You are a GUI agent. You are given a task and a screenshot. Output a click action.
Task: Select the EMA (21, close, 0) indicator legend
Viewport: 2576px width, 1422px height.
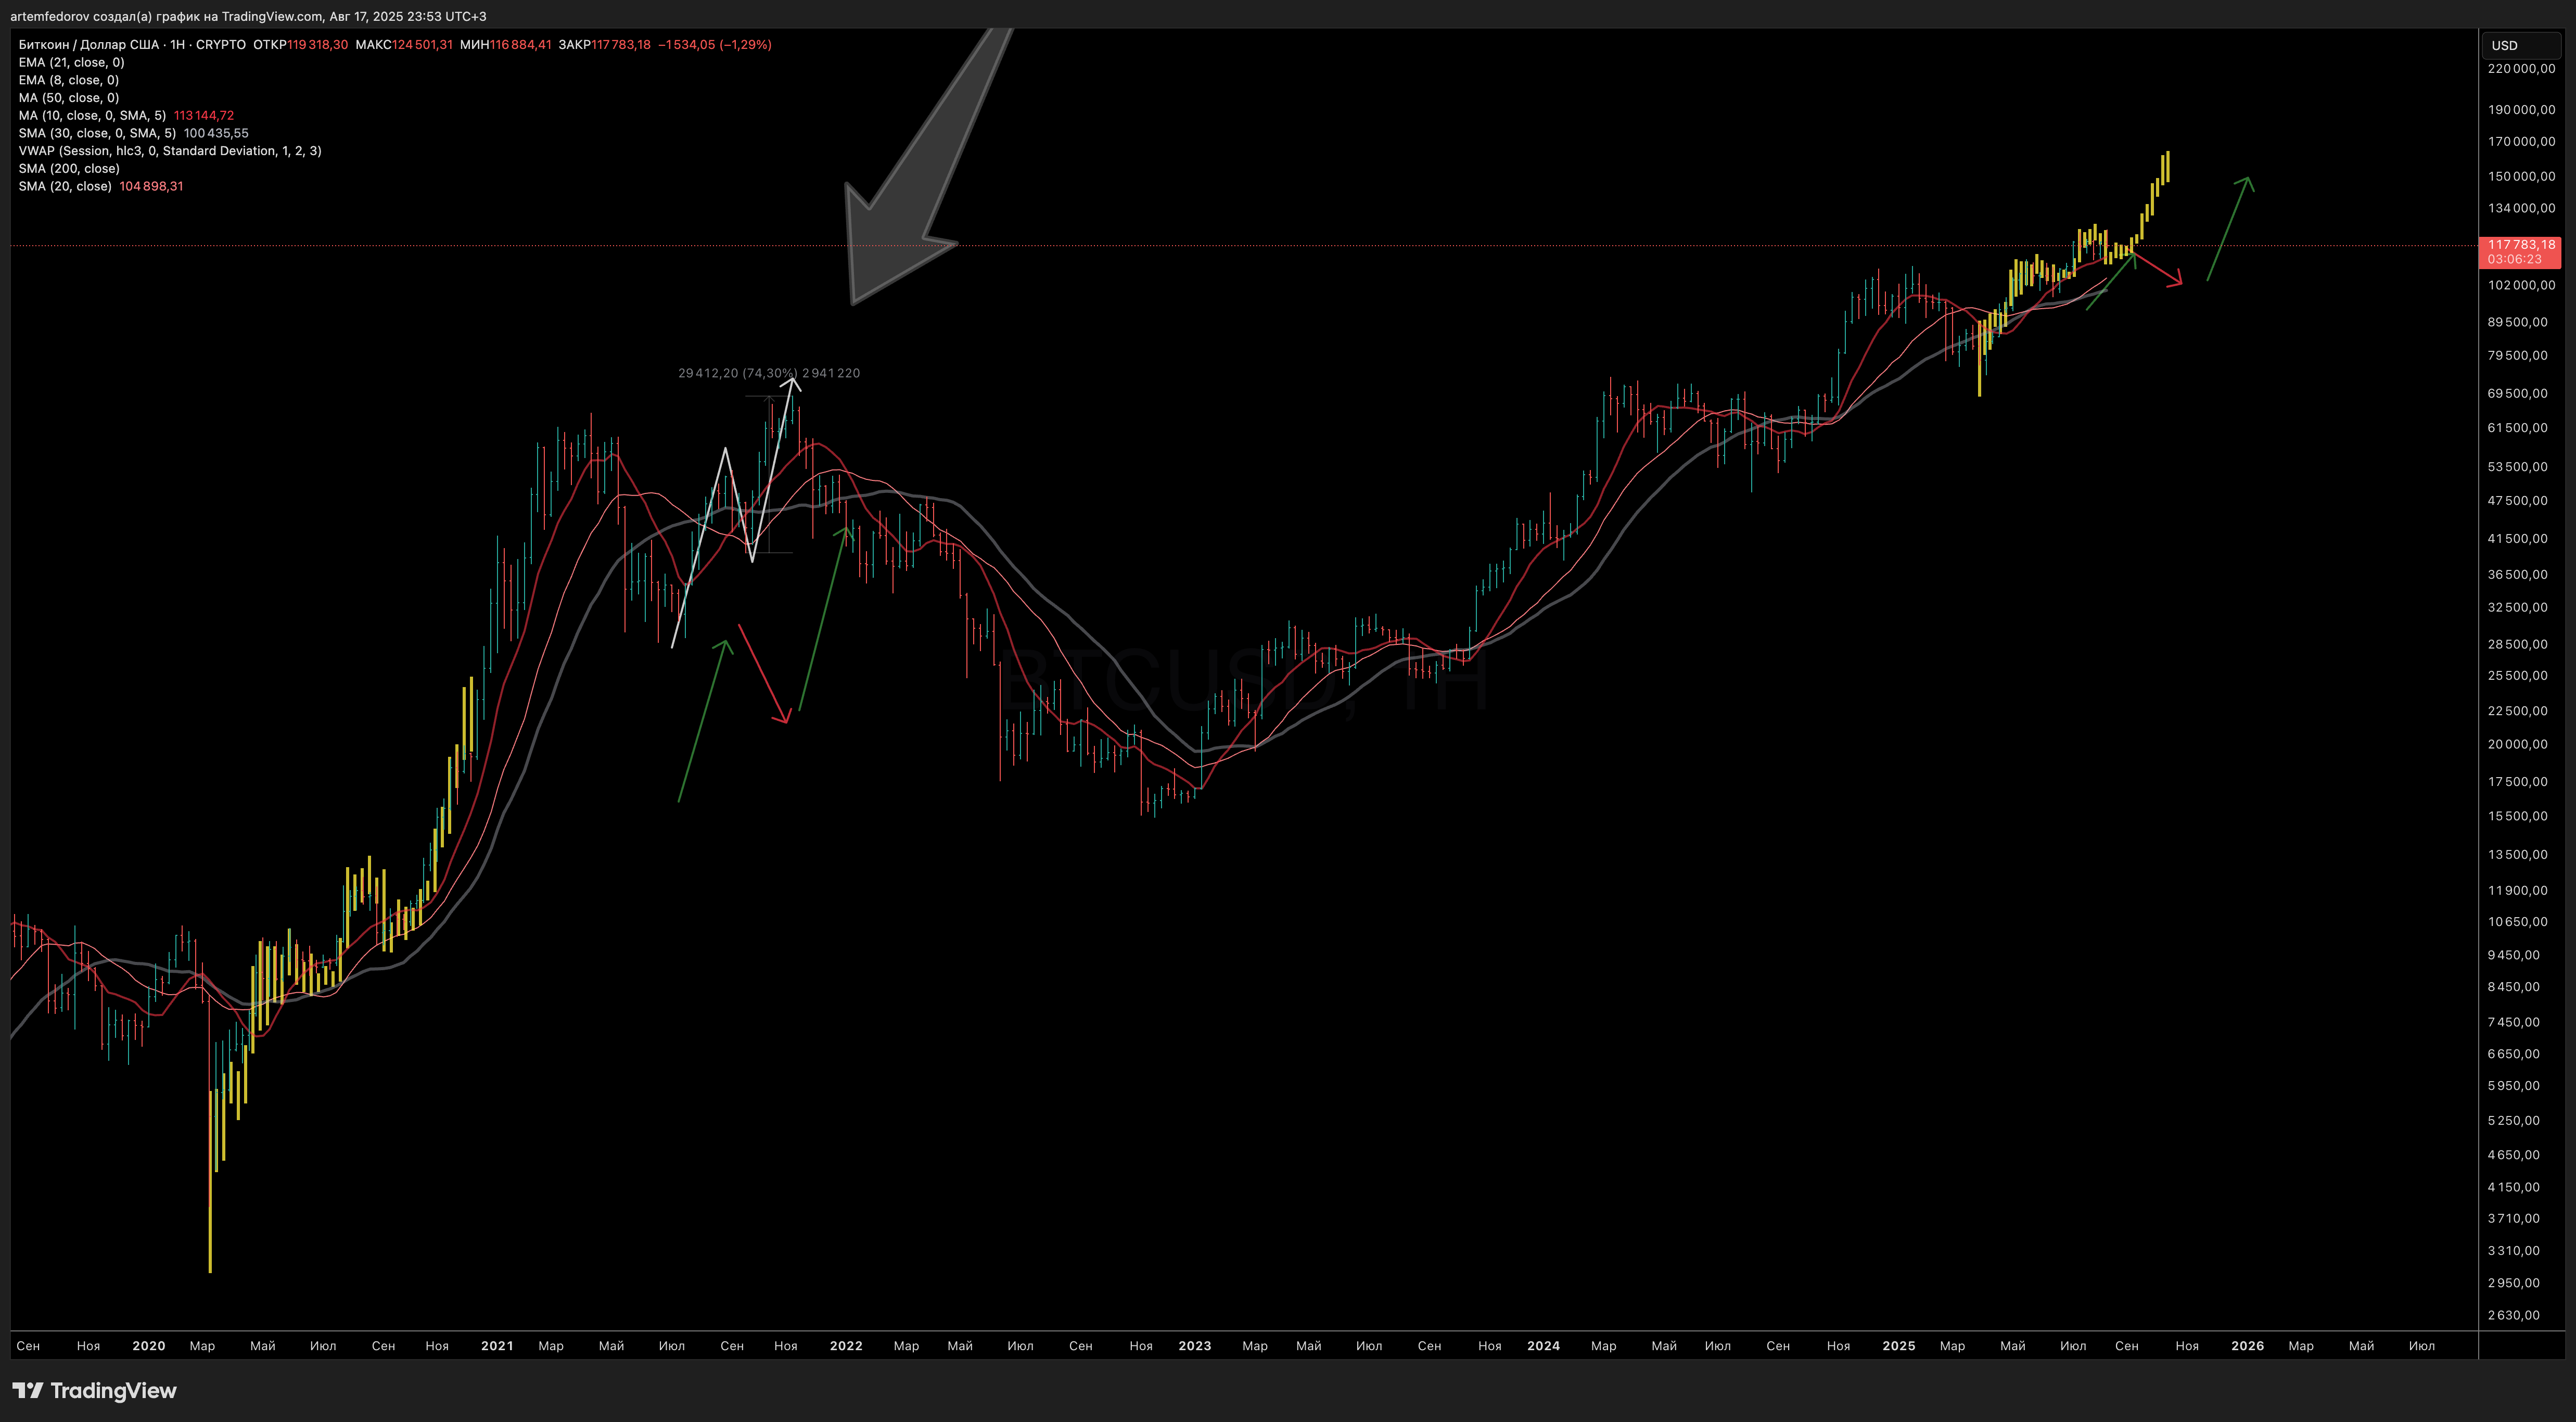click(x=72, y=62)
